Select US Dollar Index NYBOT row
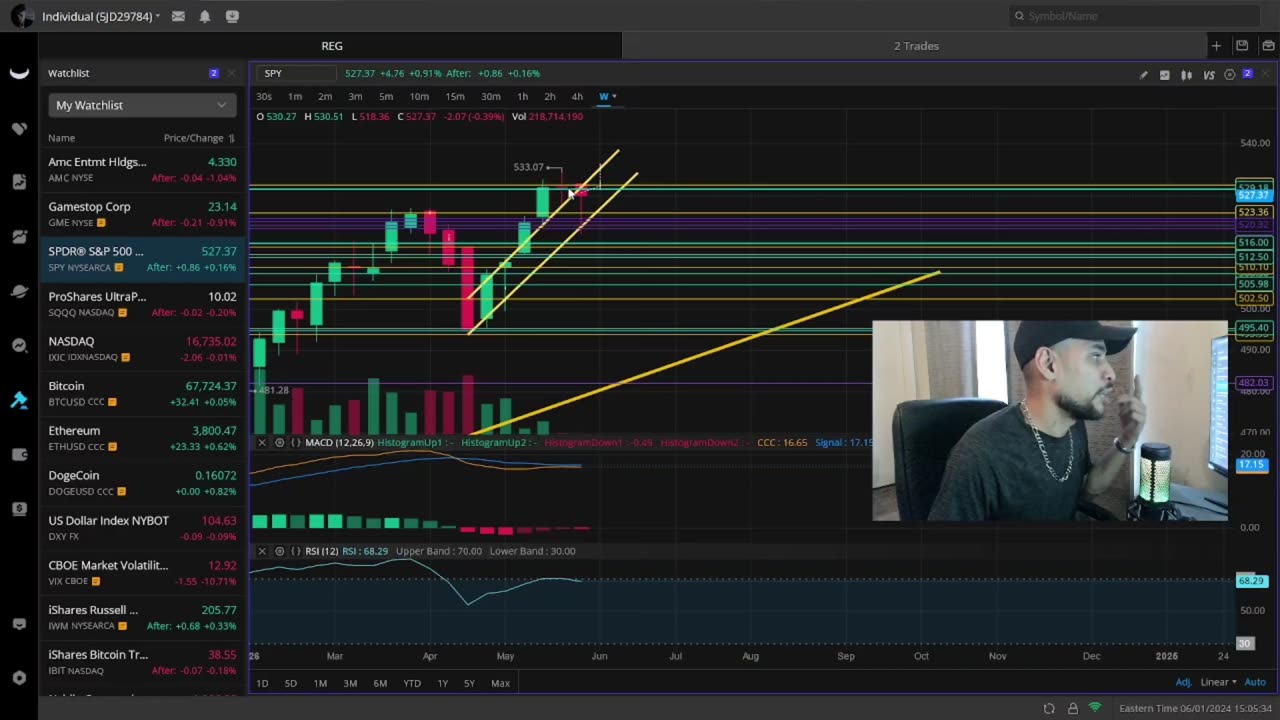This screenshot has width=1280, height=720. (x=142, y=528)
